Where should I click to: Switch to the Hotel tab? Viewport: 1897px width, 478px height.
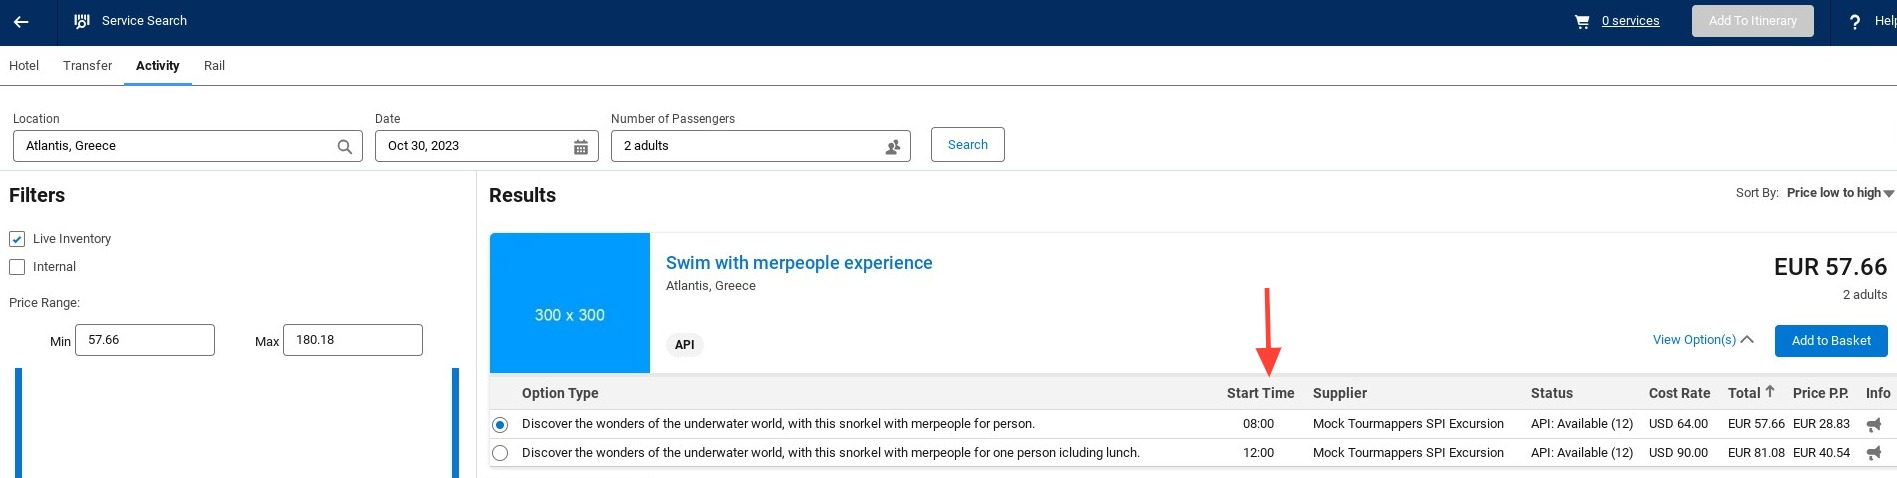coord(24,66)
